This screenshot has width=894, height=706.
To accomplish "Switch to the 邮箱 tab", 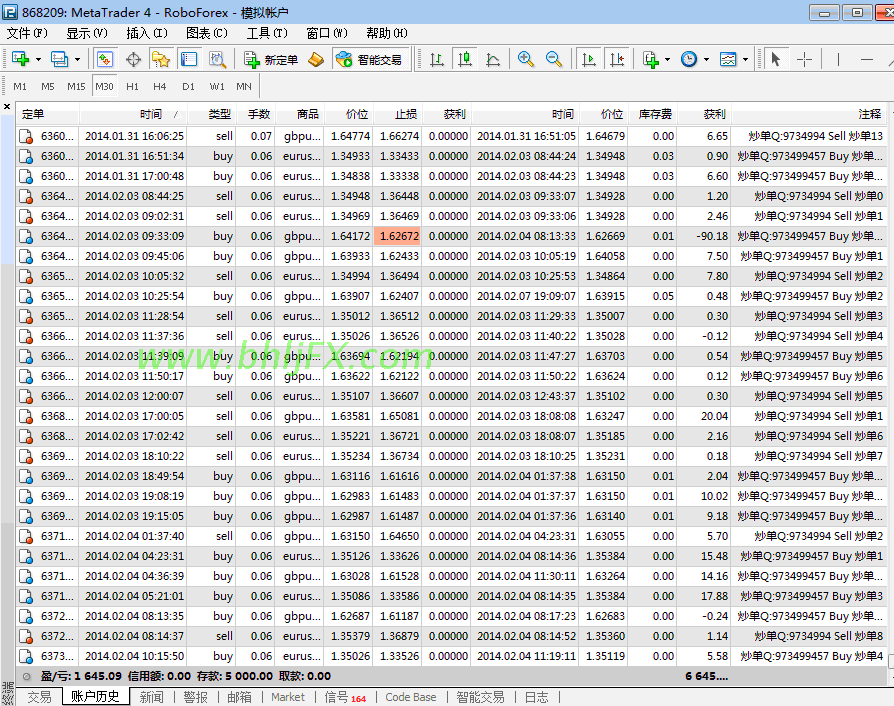I will click(x=239, y=697).
